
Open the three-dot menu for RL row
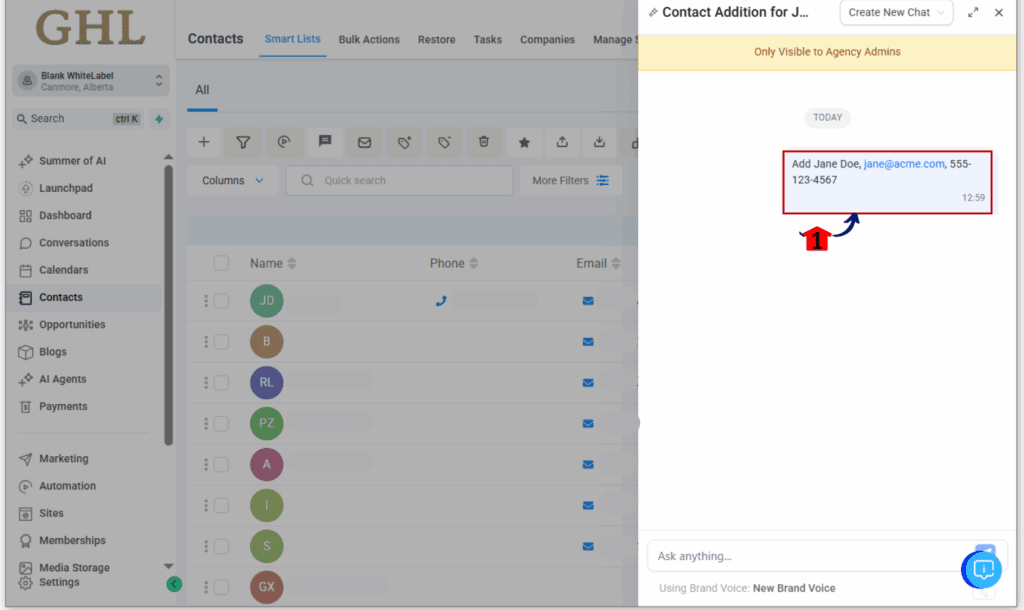click(206, 383)
